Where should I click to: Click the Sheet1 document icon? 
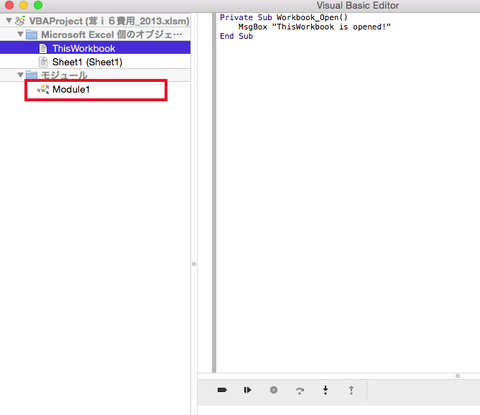pos(43,62)
